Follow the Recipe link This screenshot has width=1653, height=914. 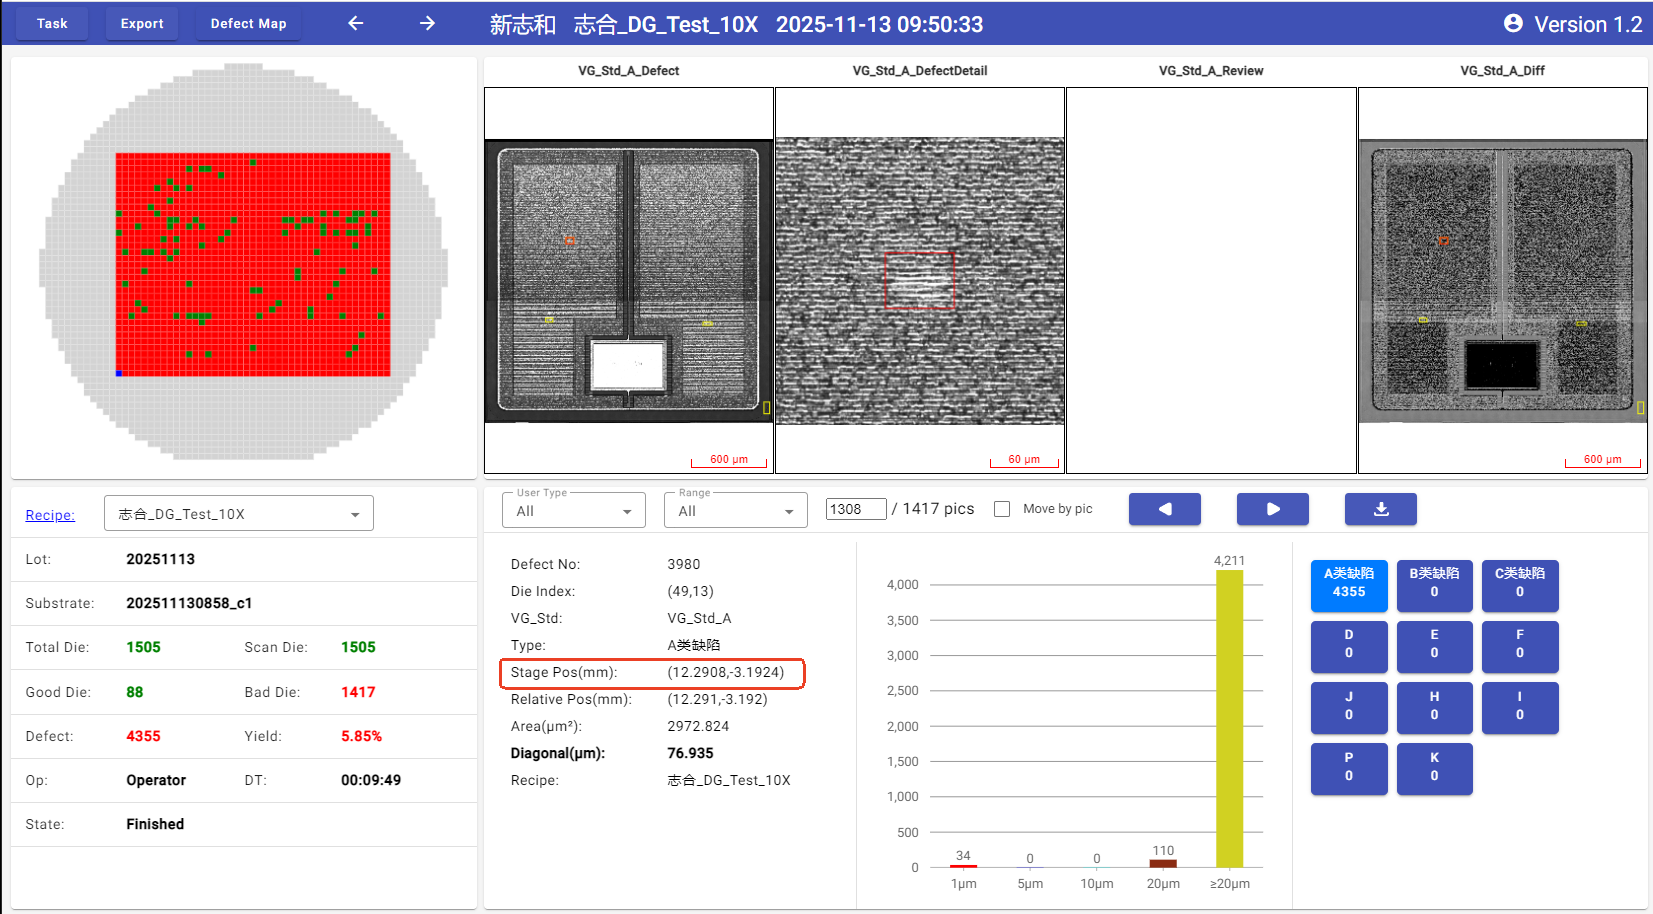(x=50, y=515)
